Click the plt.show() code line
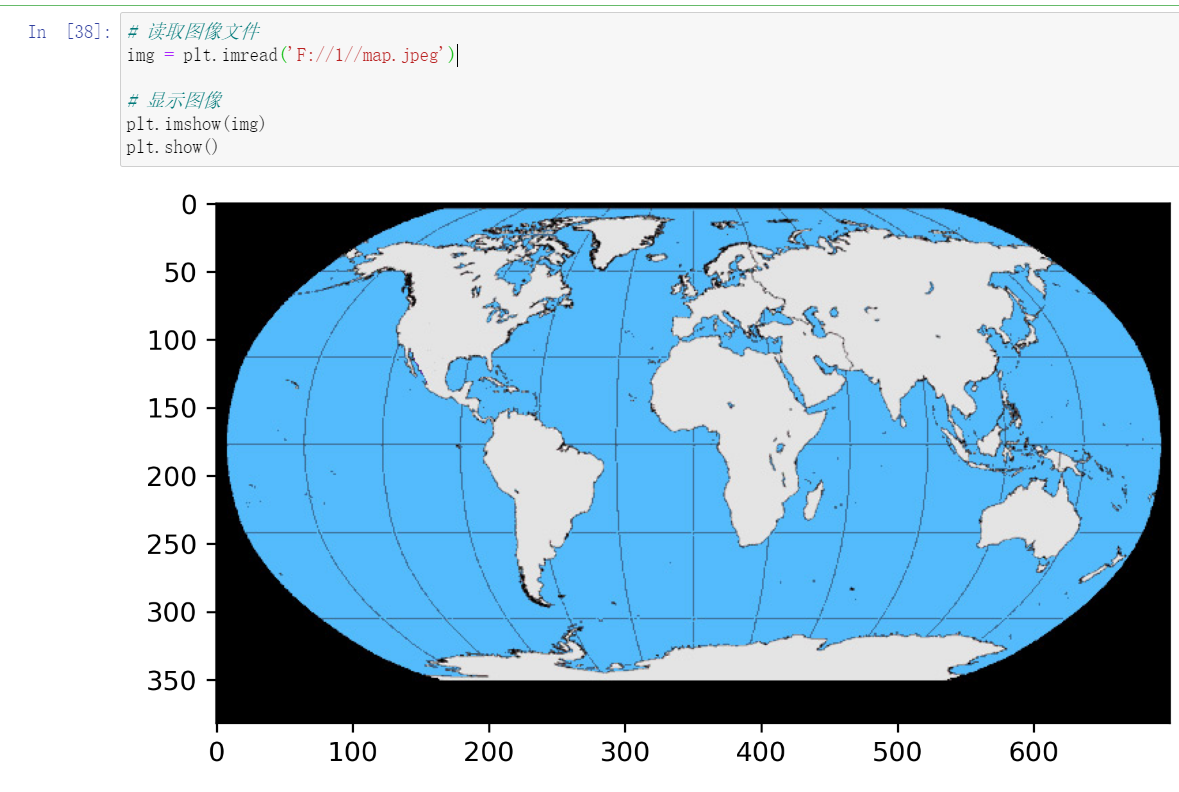 coord(172,147)
